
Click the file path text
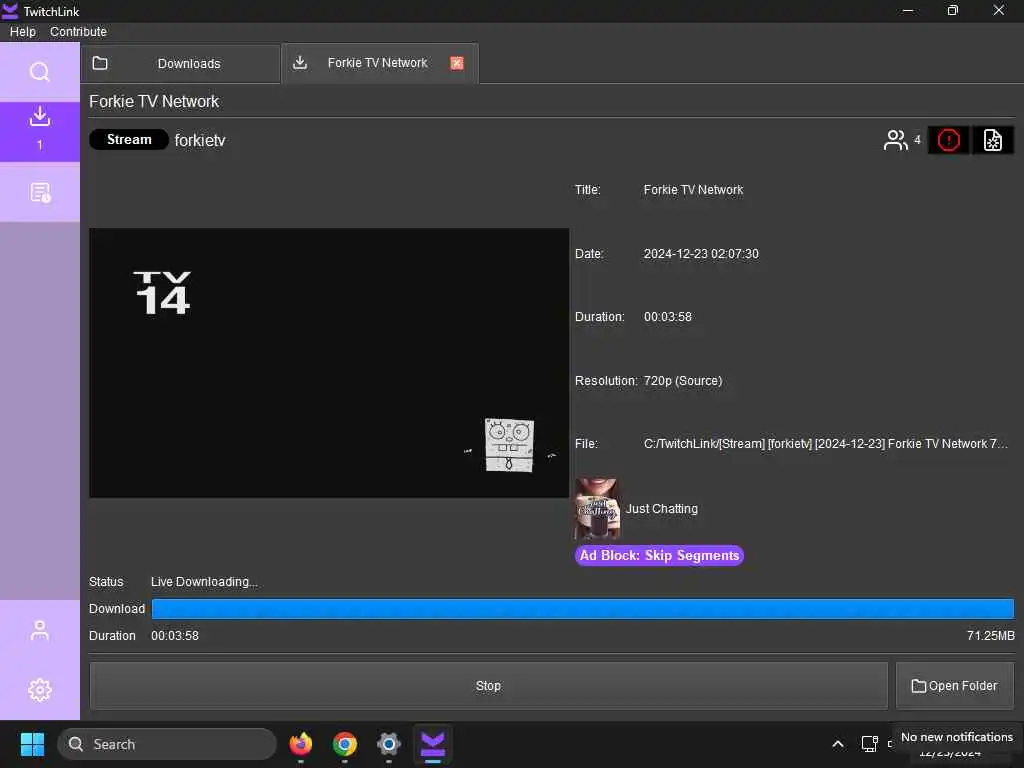[x=826, y=444]
